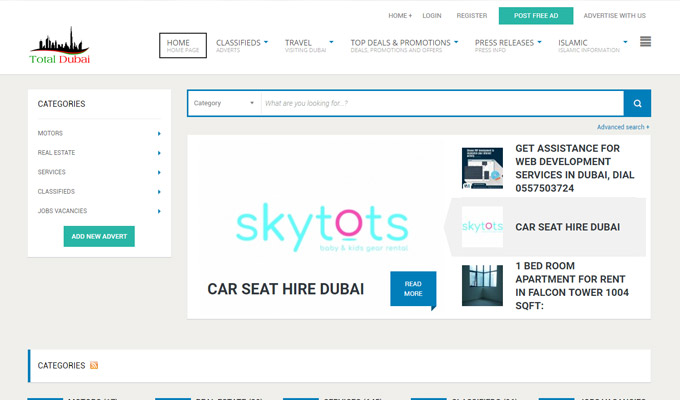This screenshot has width=680, height=400.
Task: Click the Real Estate text in sidebar
Action: (x=56, y=153)
